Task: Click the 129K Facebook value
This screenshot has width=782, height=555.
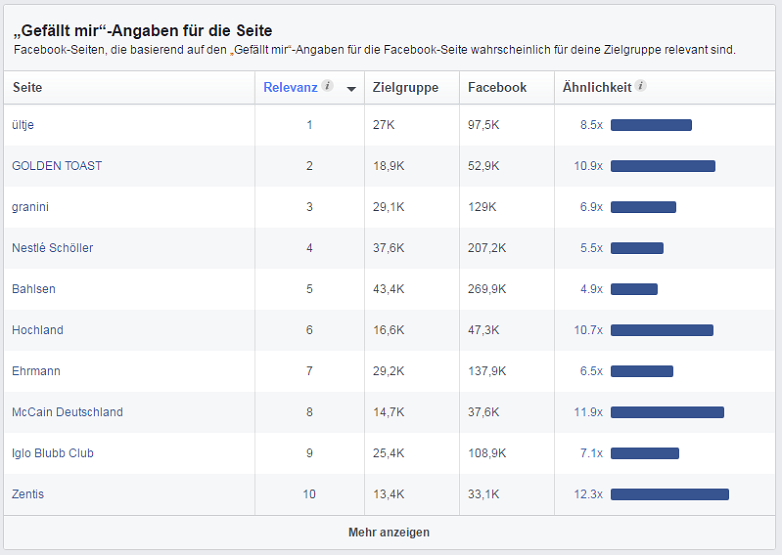Action: point(482,207)
